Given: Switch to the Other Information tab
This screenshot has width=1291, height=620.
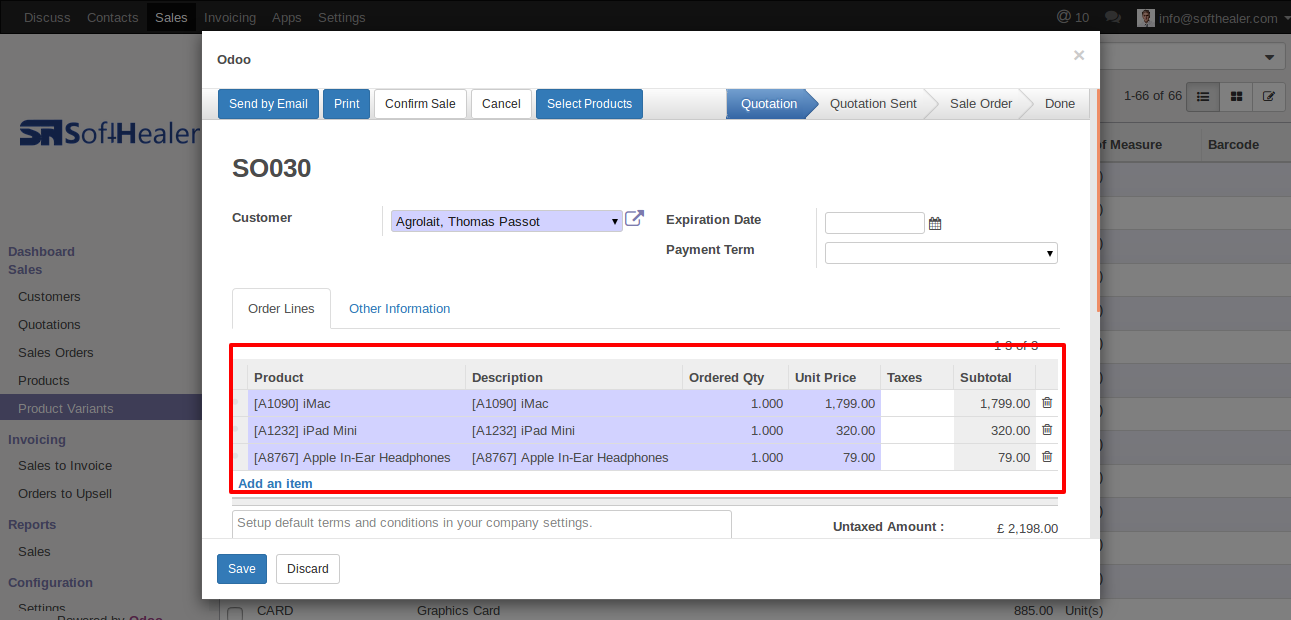Looking at the screenshot, I should (399, 309).
